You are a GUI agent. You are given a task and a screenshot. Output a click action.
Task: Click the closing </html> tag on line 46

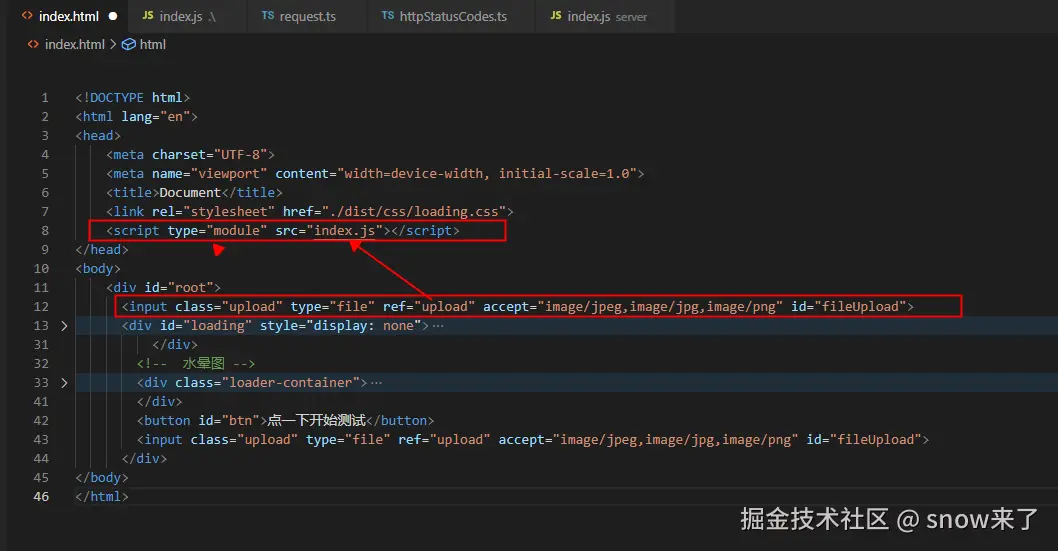[x=102, y=496]
